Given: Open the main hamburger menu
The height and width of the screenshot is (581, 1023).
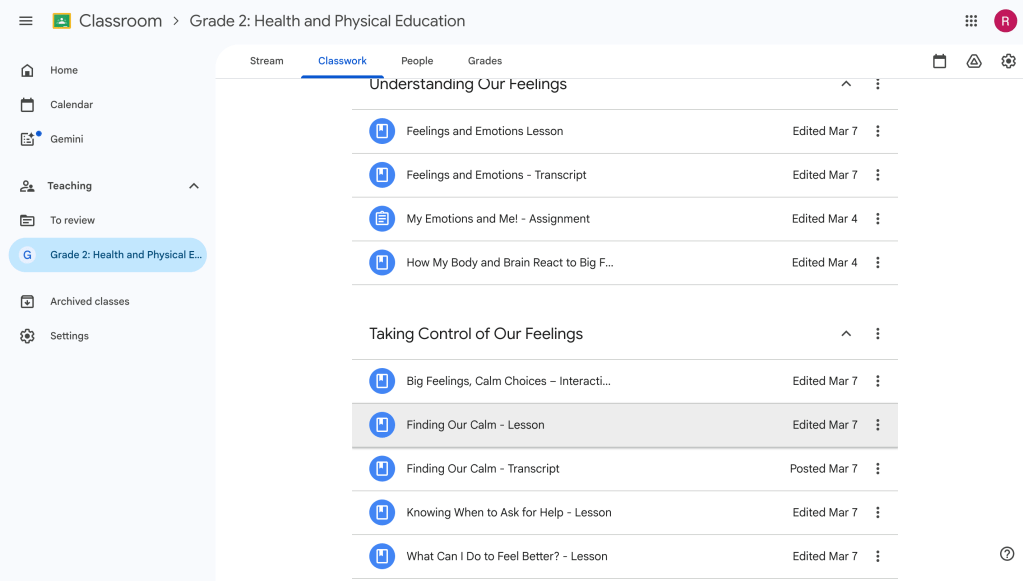Looking at the screenshot, I should (26, 21).
